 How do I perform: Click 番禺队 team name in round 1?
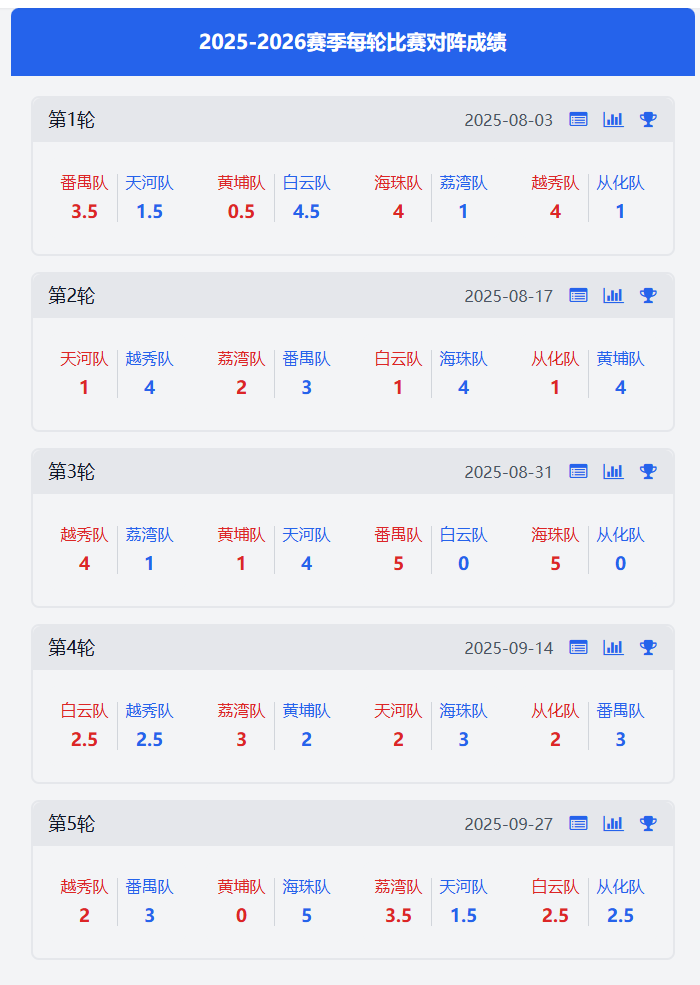84,183
